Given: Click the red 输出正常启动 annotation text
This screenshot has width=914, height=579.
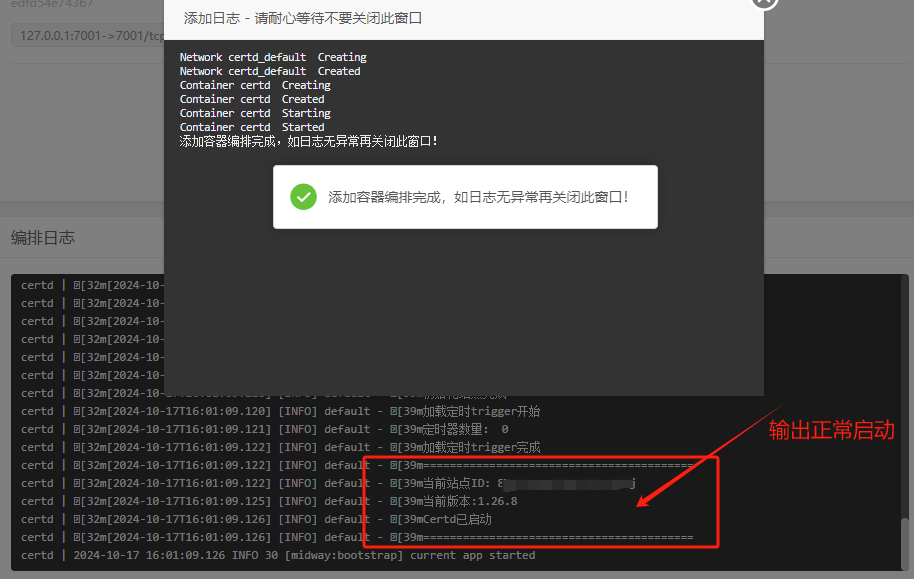Looking at the screenshot, I should tap(831, 431).
